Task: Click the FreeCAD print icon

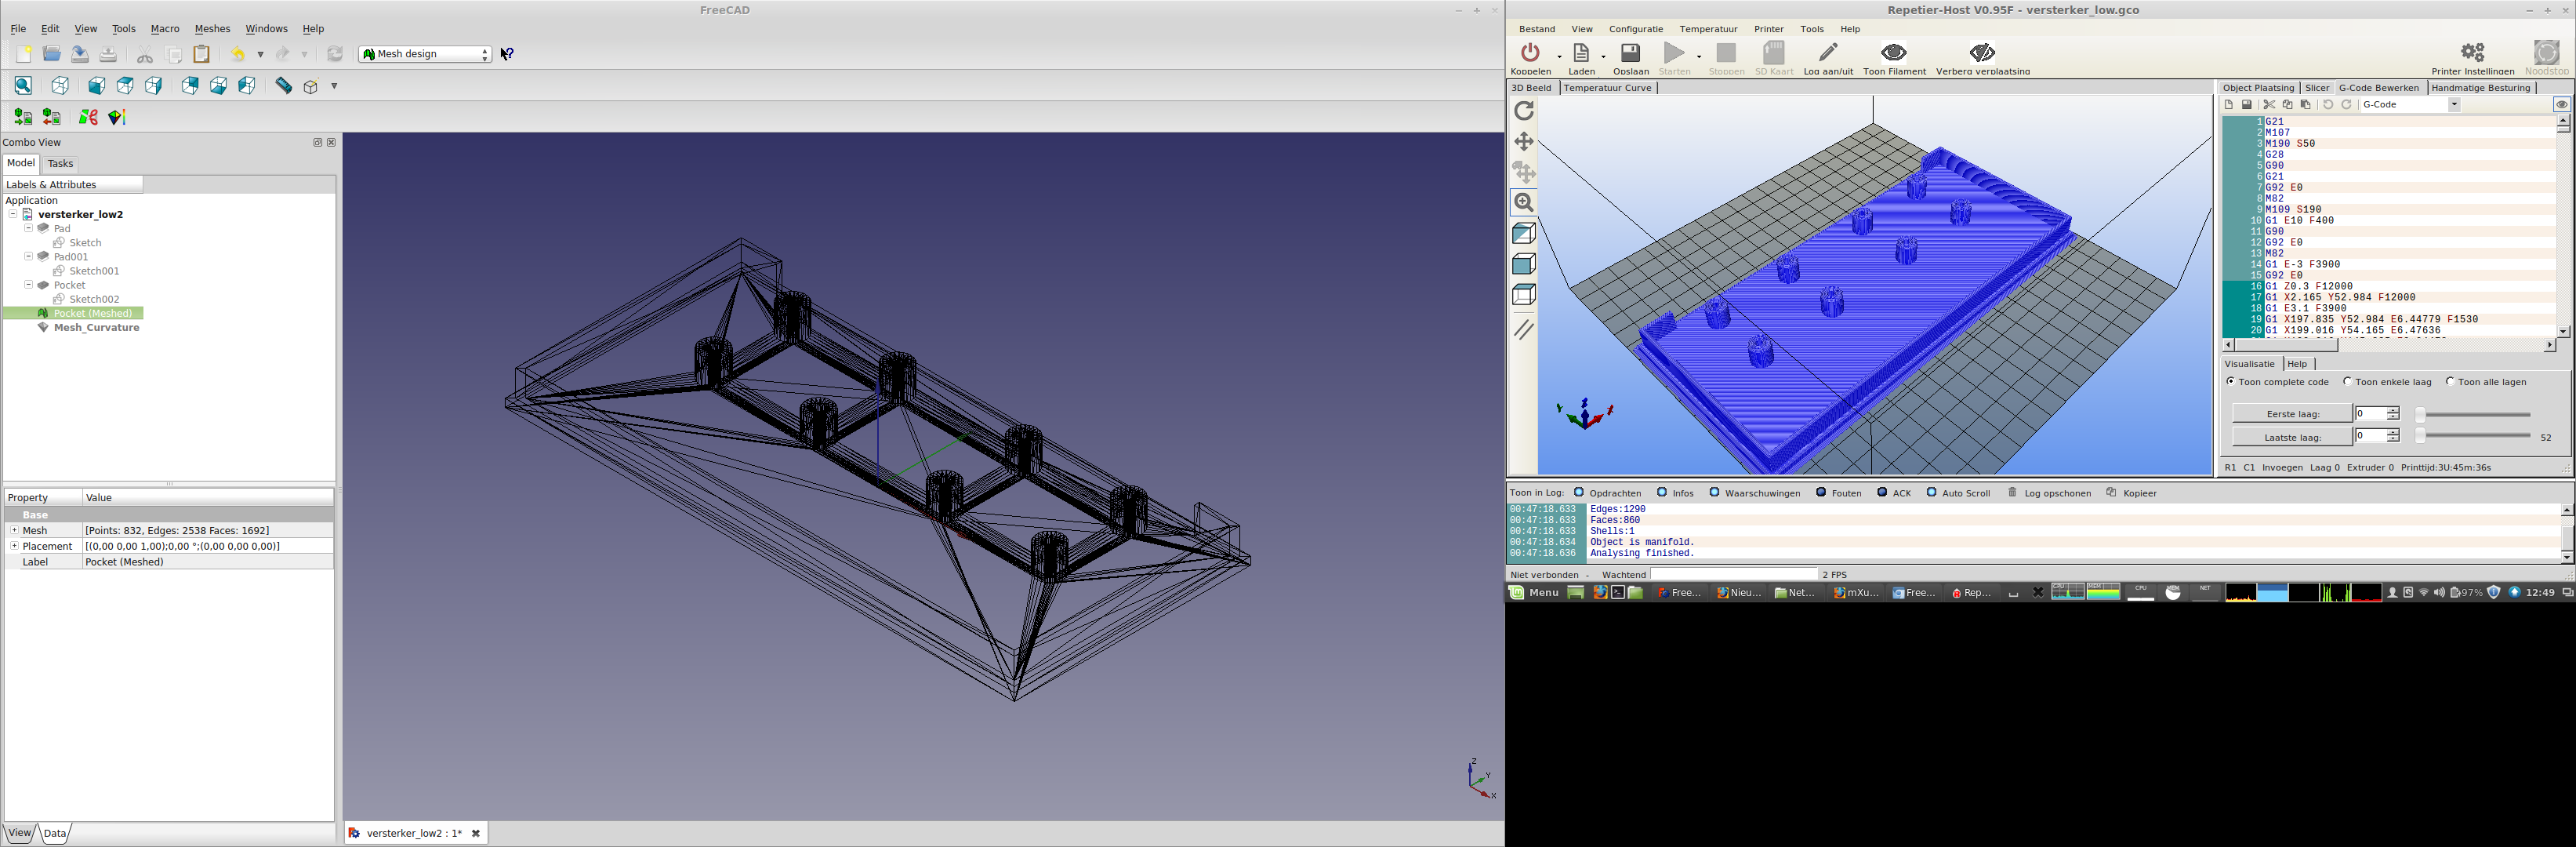Action: (108, 55)
